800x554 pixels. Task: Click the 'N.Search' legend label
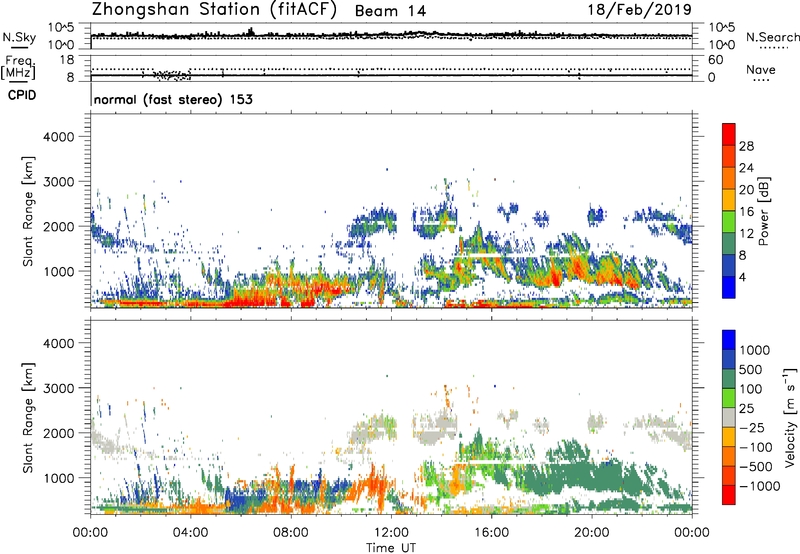[x=772, y=37]
